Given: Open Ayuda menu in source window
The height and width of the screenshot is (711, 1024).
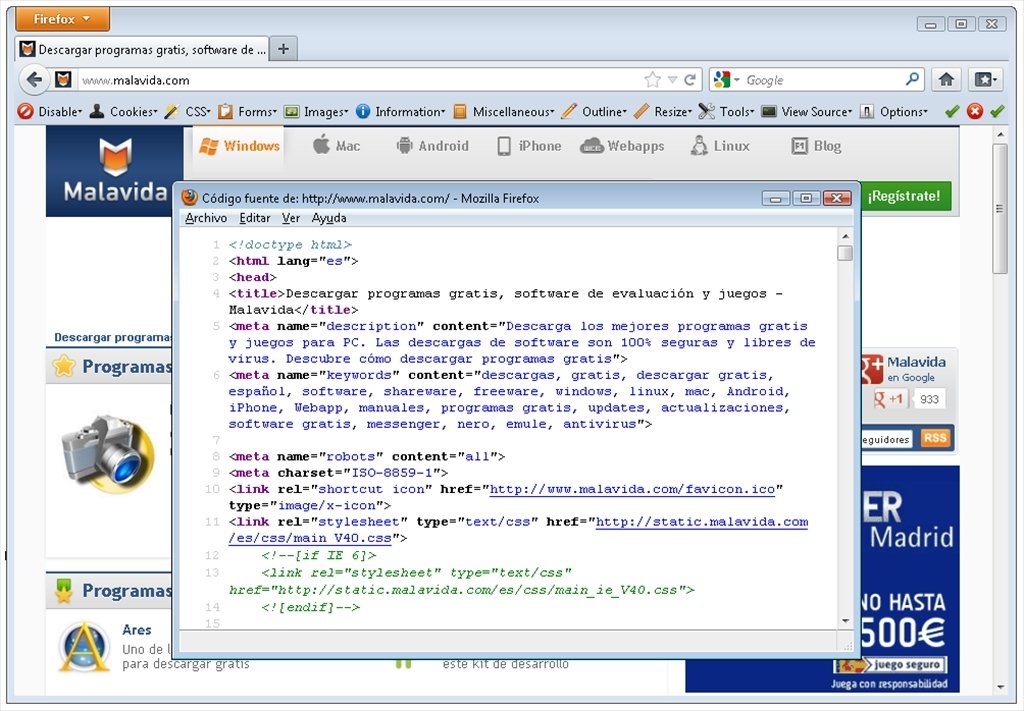Looking at the screenshot, I should [x=328, y=218].
